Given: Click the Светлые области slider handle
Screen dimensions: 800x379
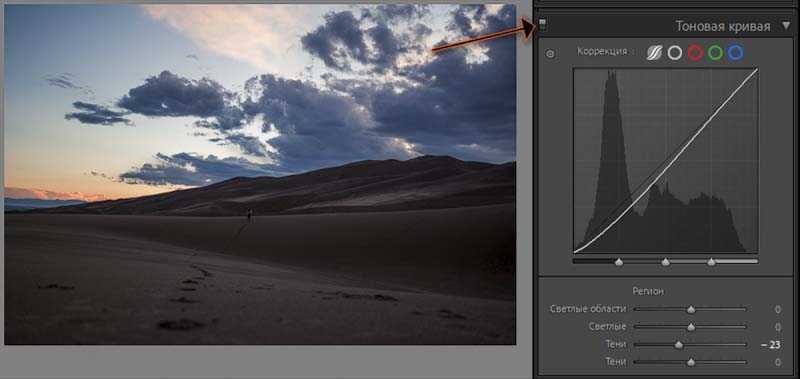Looking at the screenshot, I should pos(691,309).
